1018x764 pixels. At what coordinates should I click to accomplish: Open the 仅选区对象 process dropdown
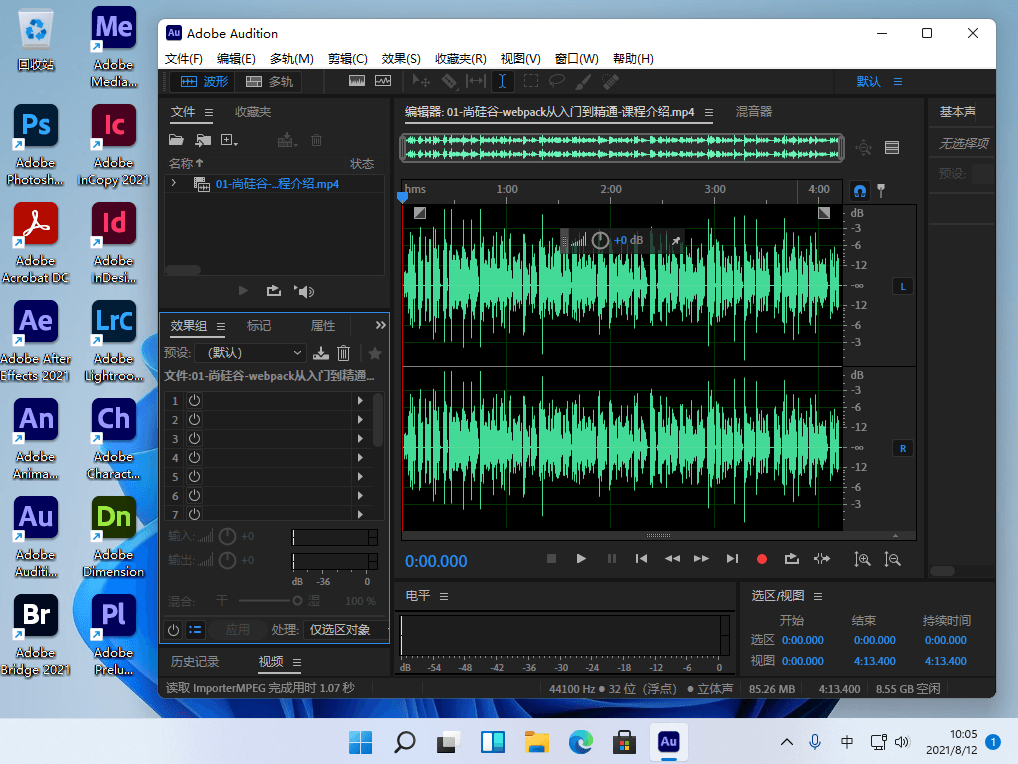pyautogui.click(x=347, y=630)
